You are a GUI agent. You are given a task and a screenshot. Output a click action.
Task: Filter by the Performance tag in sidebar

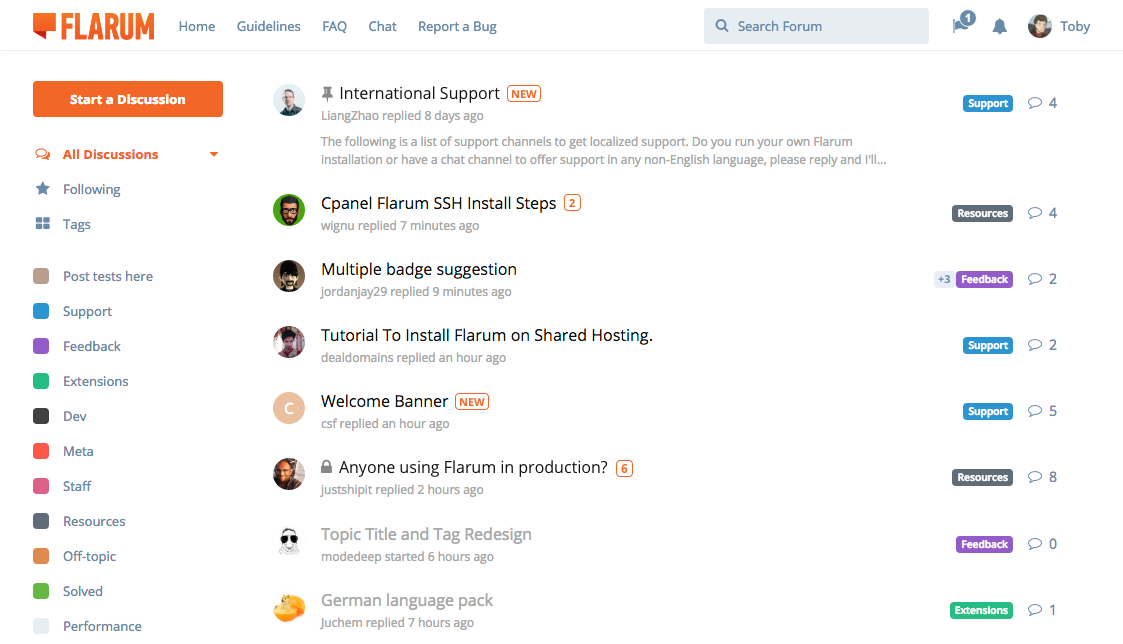point(102,627)
